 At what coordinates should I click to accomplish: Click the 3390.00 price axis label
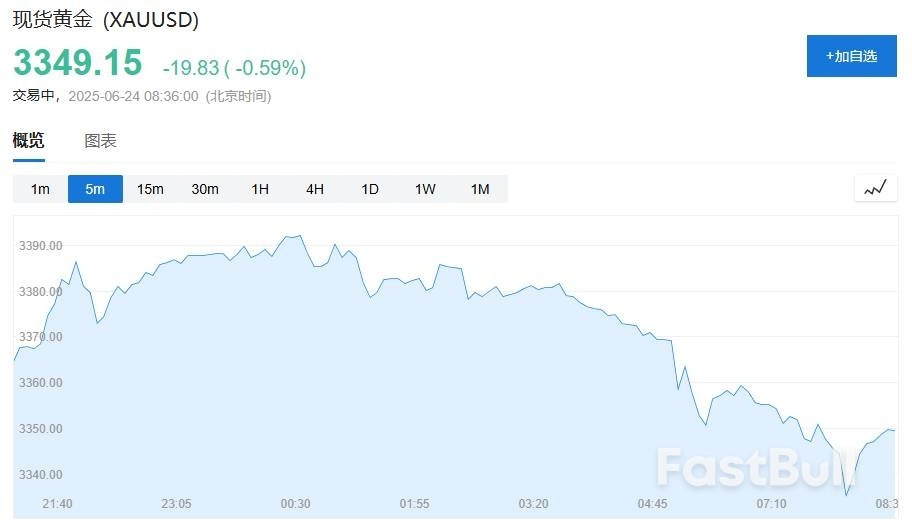41,246
